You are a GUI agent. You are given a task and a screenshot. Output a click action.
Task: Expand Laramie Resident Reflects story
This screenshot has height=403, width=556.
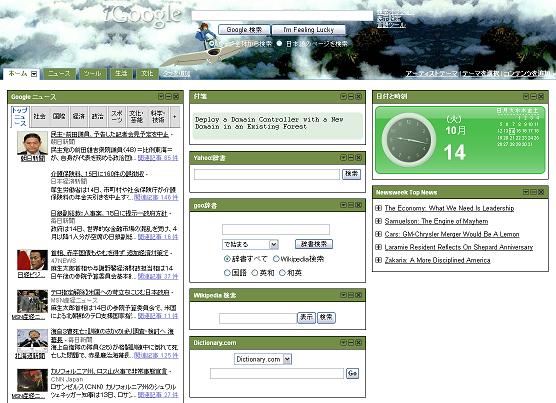[x=378, y=247]
